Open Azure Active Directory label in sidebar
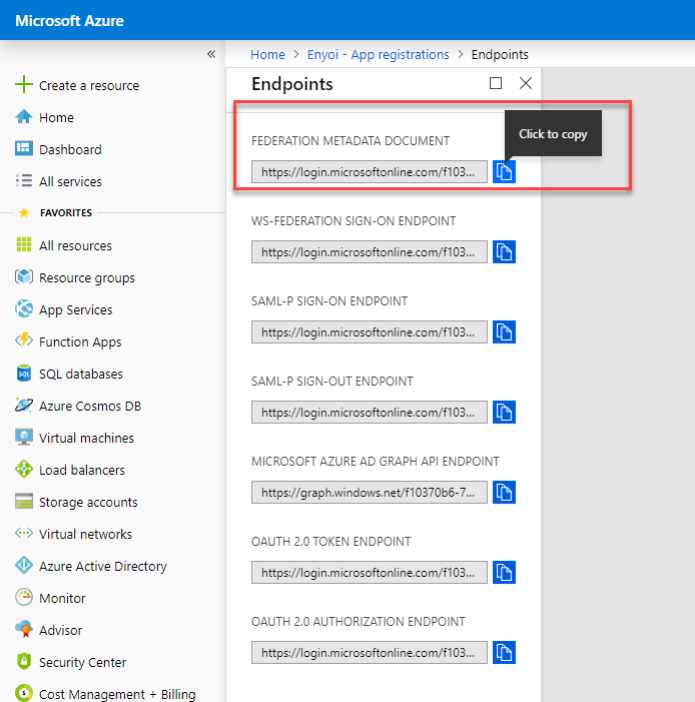 click(x=103, y=566)
